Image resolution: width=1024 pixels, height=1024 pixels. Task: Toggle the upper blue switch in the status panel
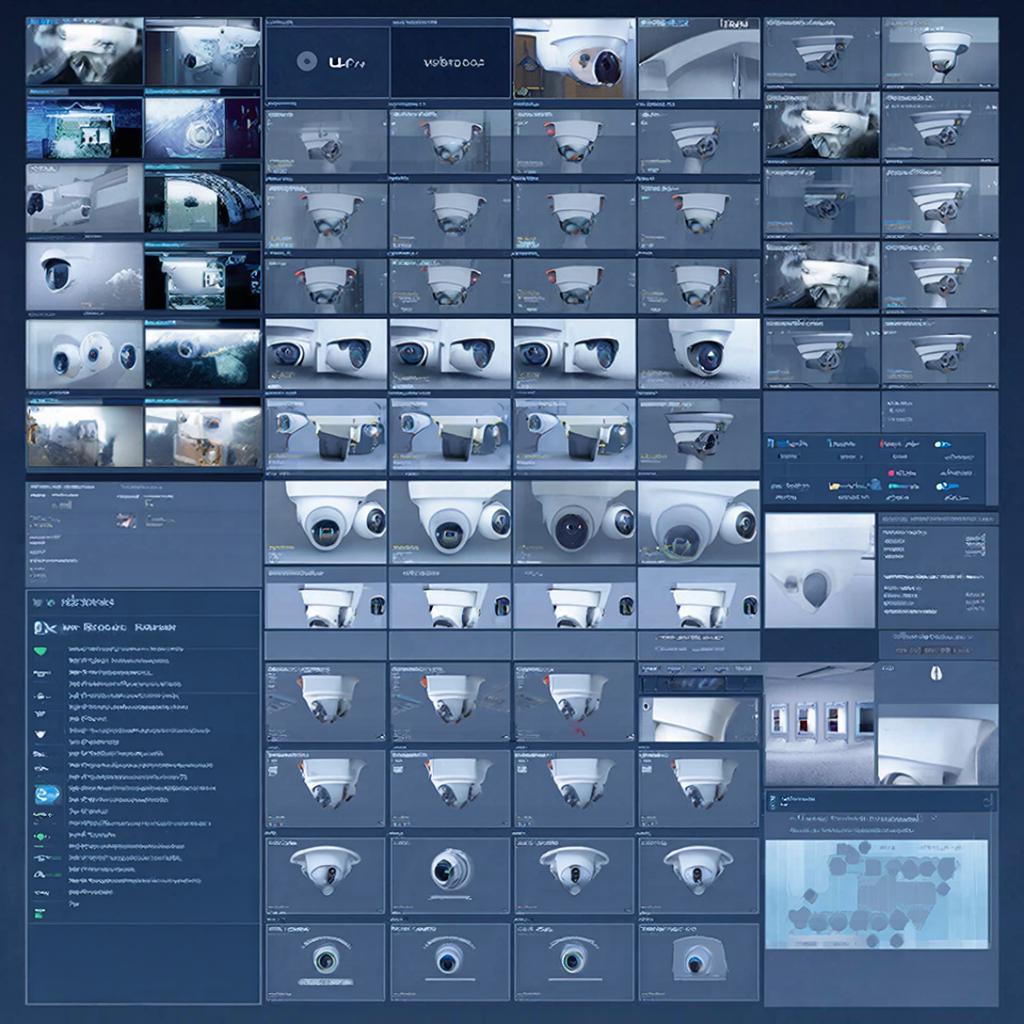(x=942, y=444)
